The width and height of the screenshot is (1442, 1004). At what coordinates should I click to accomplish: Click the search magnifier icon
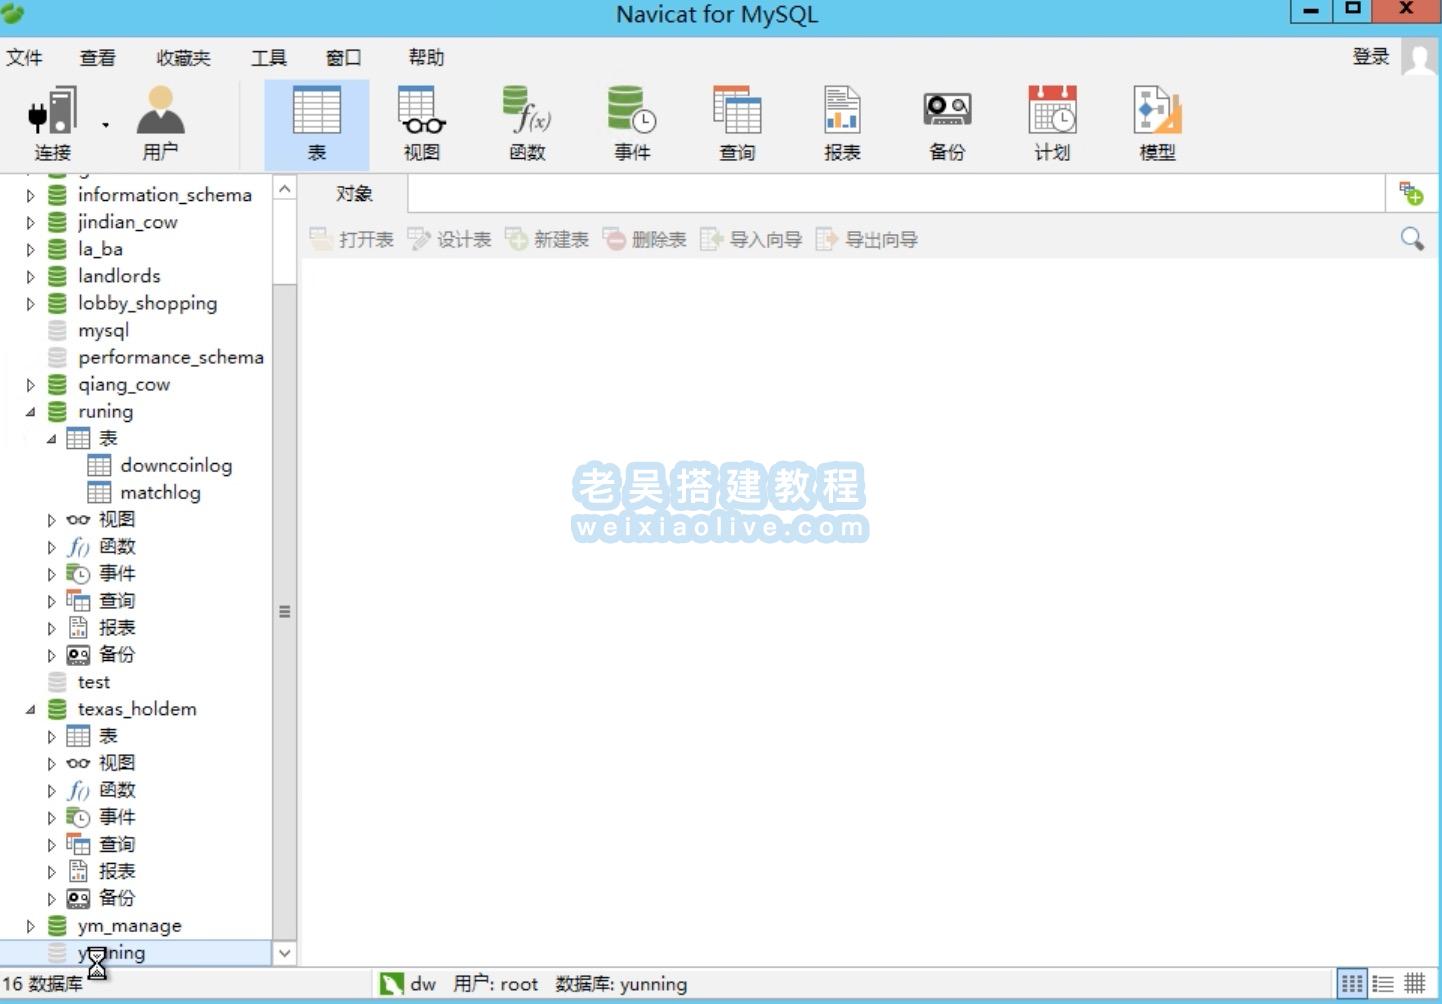pyautogui.click(x=1412, y=239)
